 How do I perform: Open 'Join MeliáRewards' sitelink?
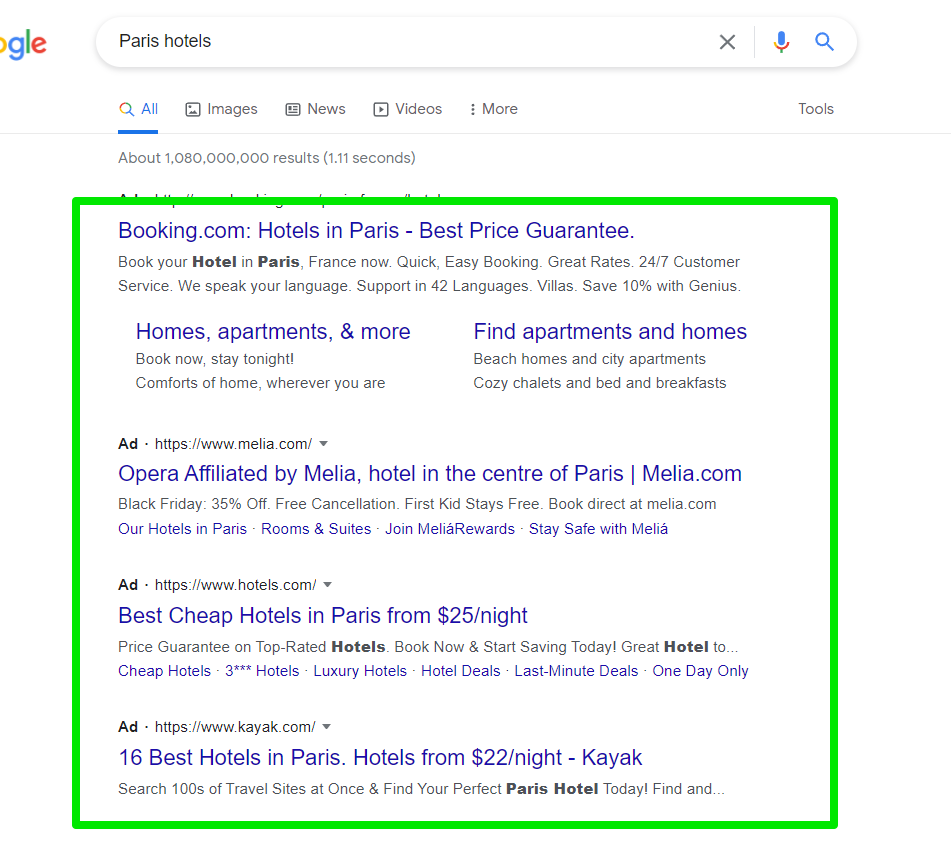coord(450,529)
